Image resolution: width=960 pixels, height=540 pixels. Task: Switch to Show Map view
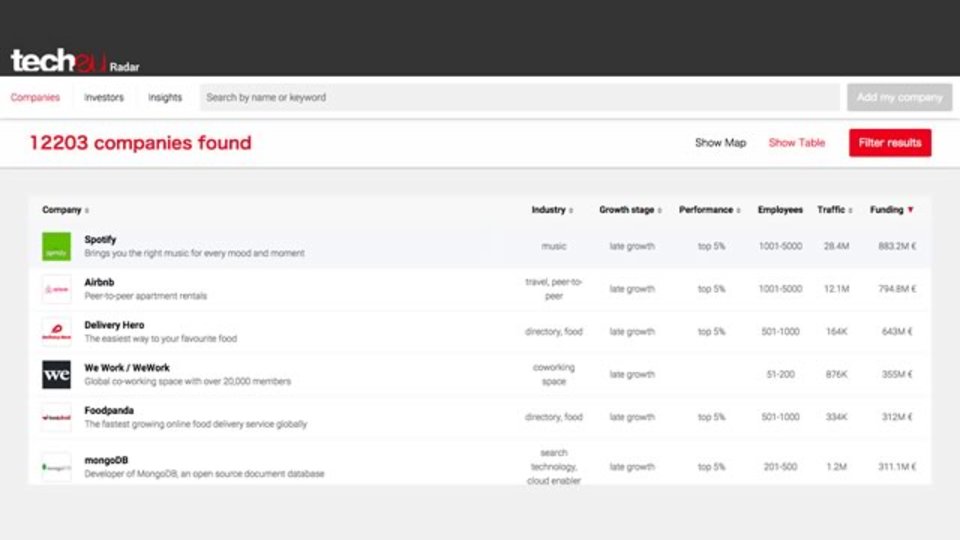coord(721,143)
